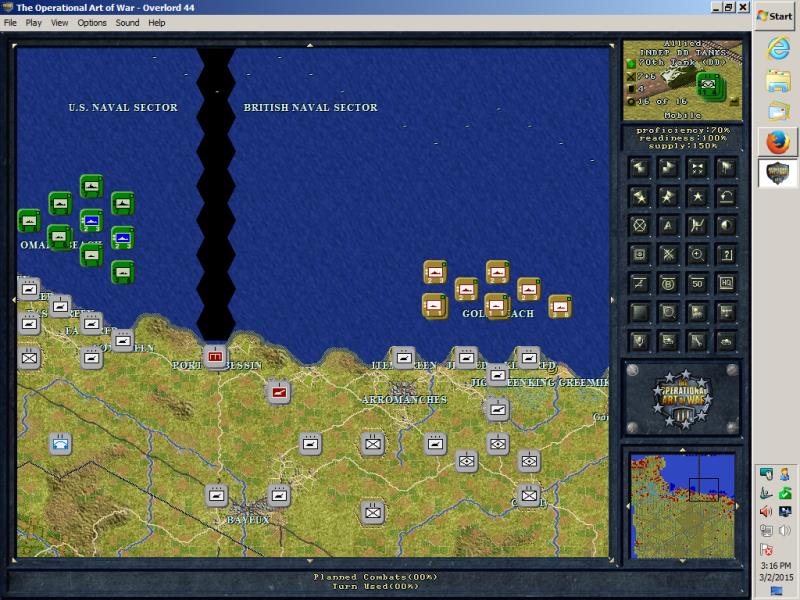This screenshot has width=800, height=600.
Task: Click the '70th Tank (DD)' unit name
Action: (683, 62)
